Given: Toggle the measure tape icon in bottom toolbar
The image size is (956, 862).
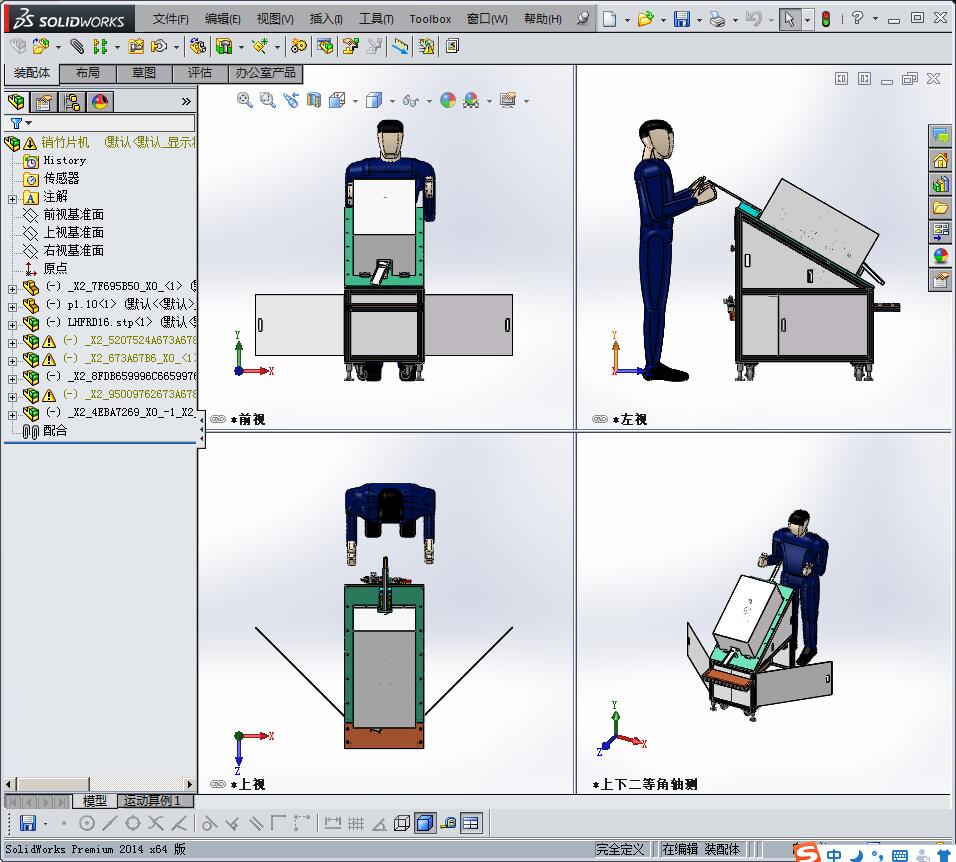Looking at the screenshot, I should point(448,824).
